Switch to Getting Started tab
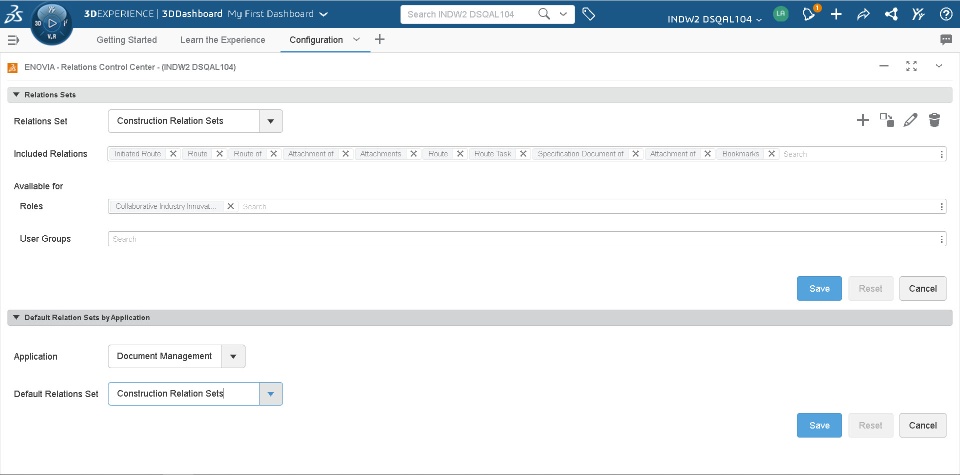Image resolution: width=960 pixels, height=475 pixels. [x=127, y=40]
